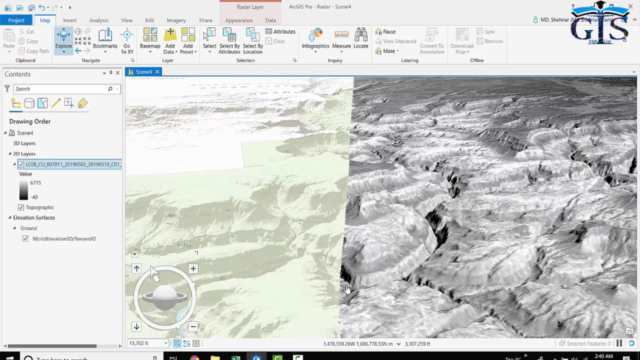Show List By Data Source view
The width and height of the screenshot is (640, 360).
[29, 103]
